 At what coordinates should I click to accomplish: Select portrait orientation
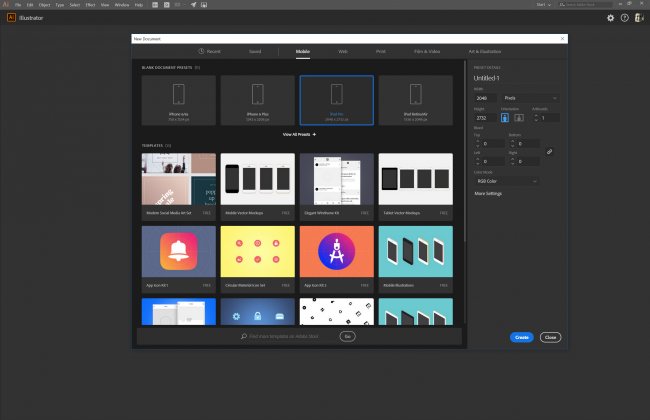(504, 118)
